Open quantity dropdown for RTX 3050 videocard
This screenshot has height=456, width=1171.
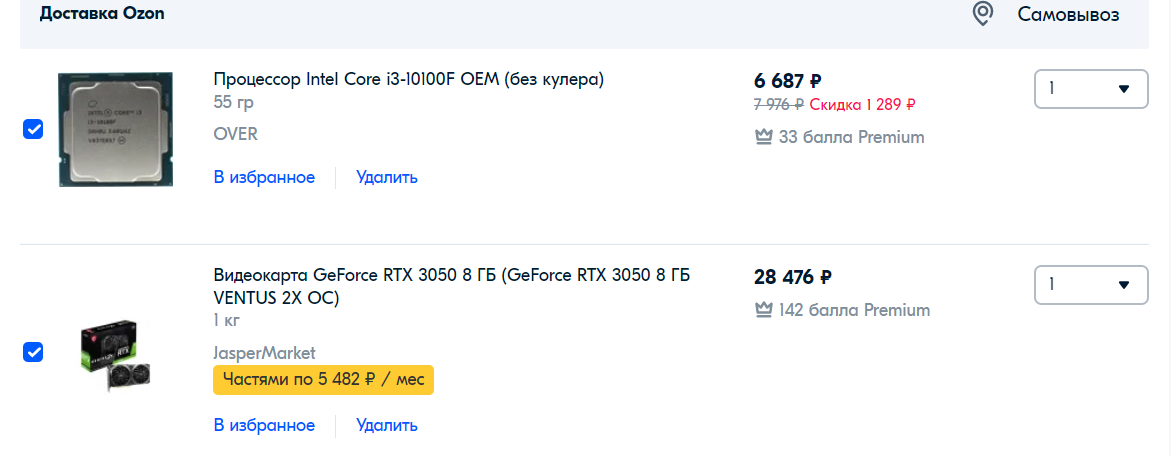(1090, 284)
